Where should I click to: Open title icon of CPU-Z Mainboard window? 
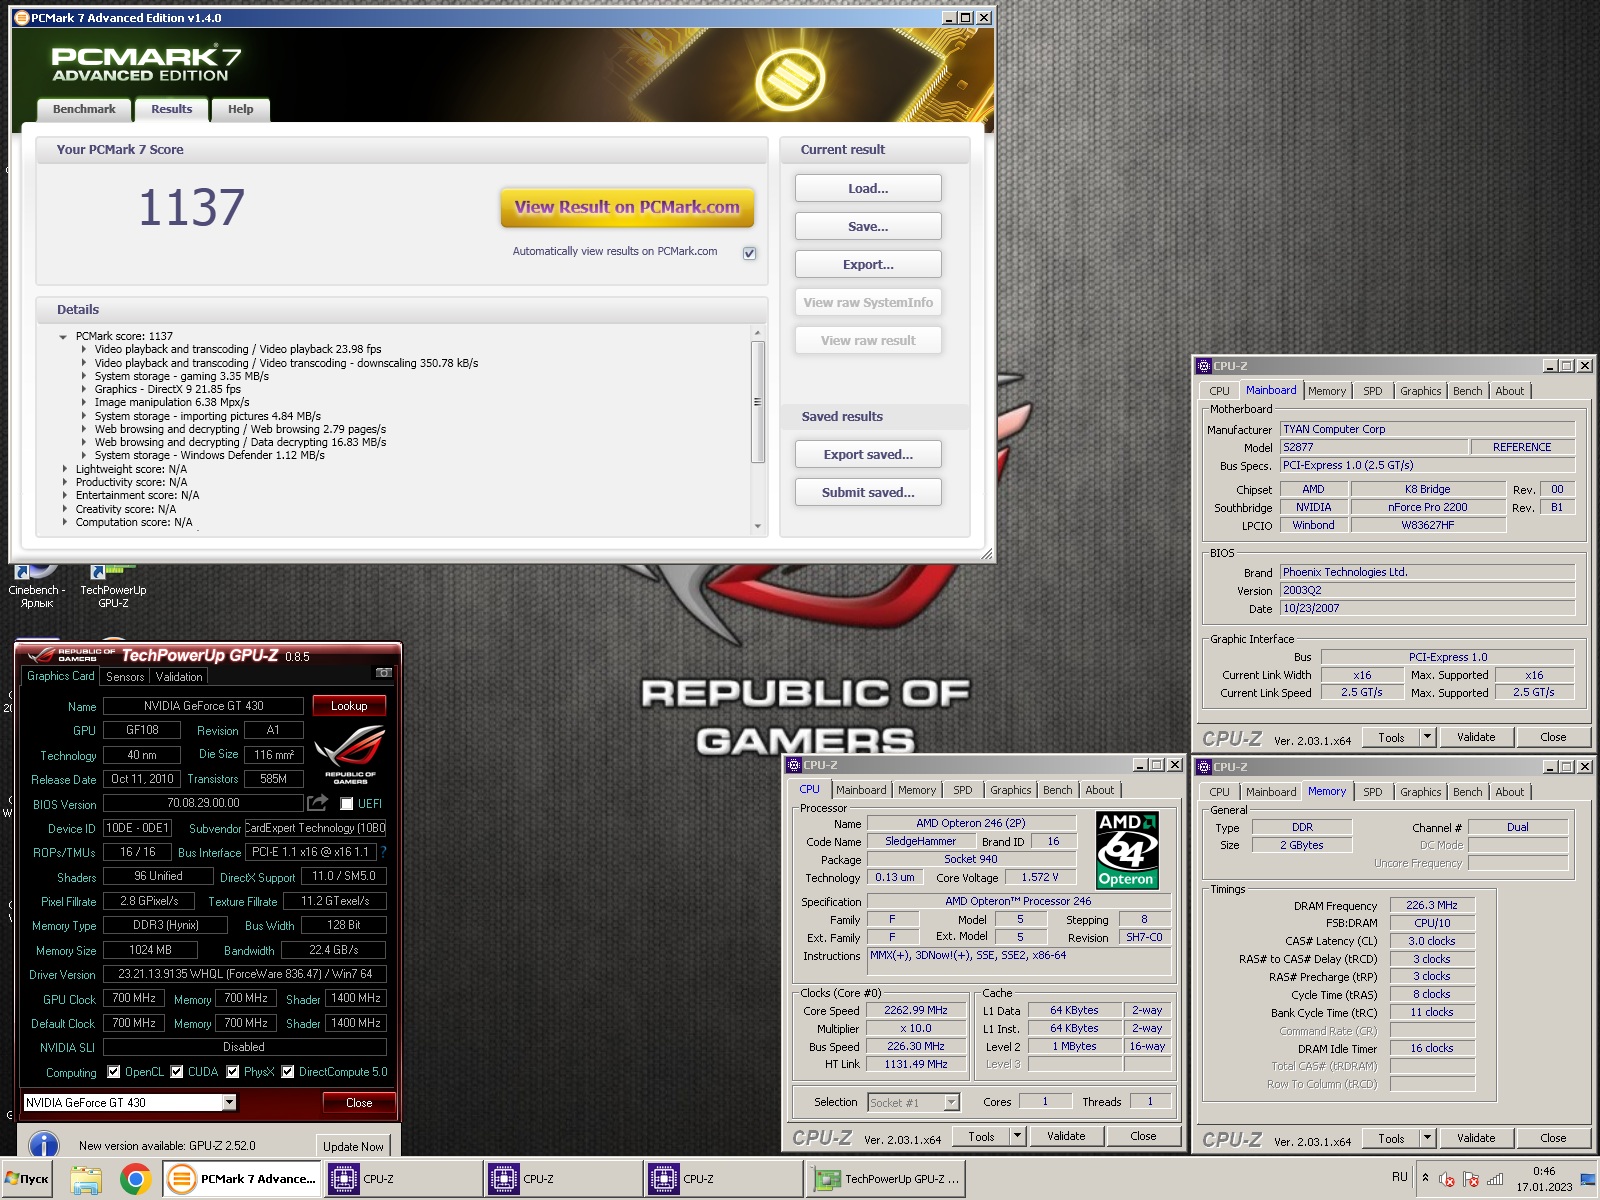(x=1204, y=366)
